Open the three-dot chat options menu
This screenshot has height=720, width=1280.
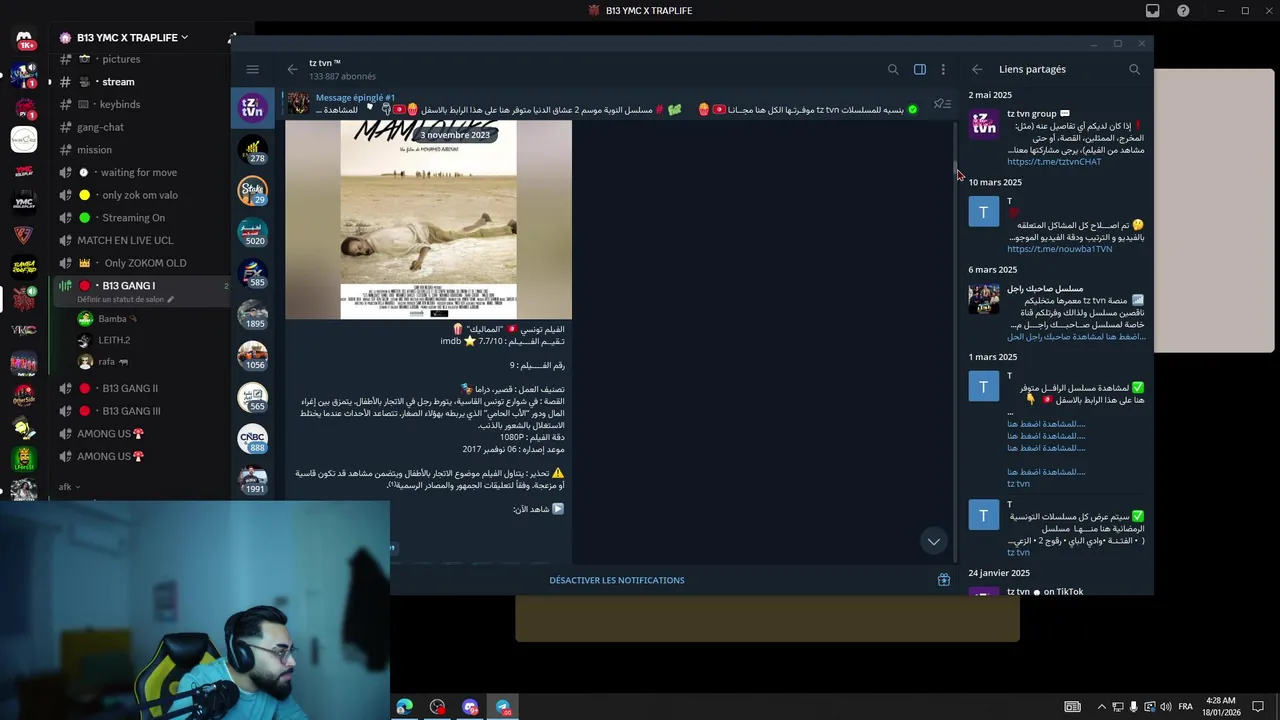click(943, 69)
